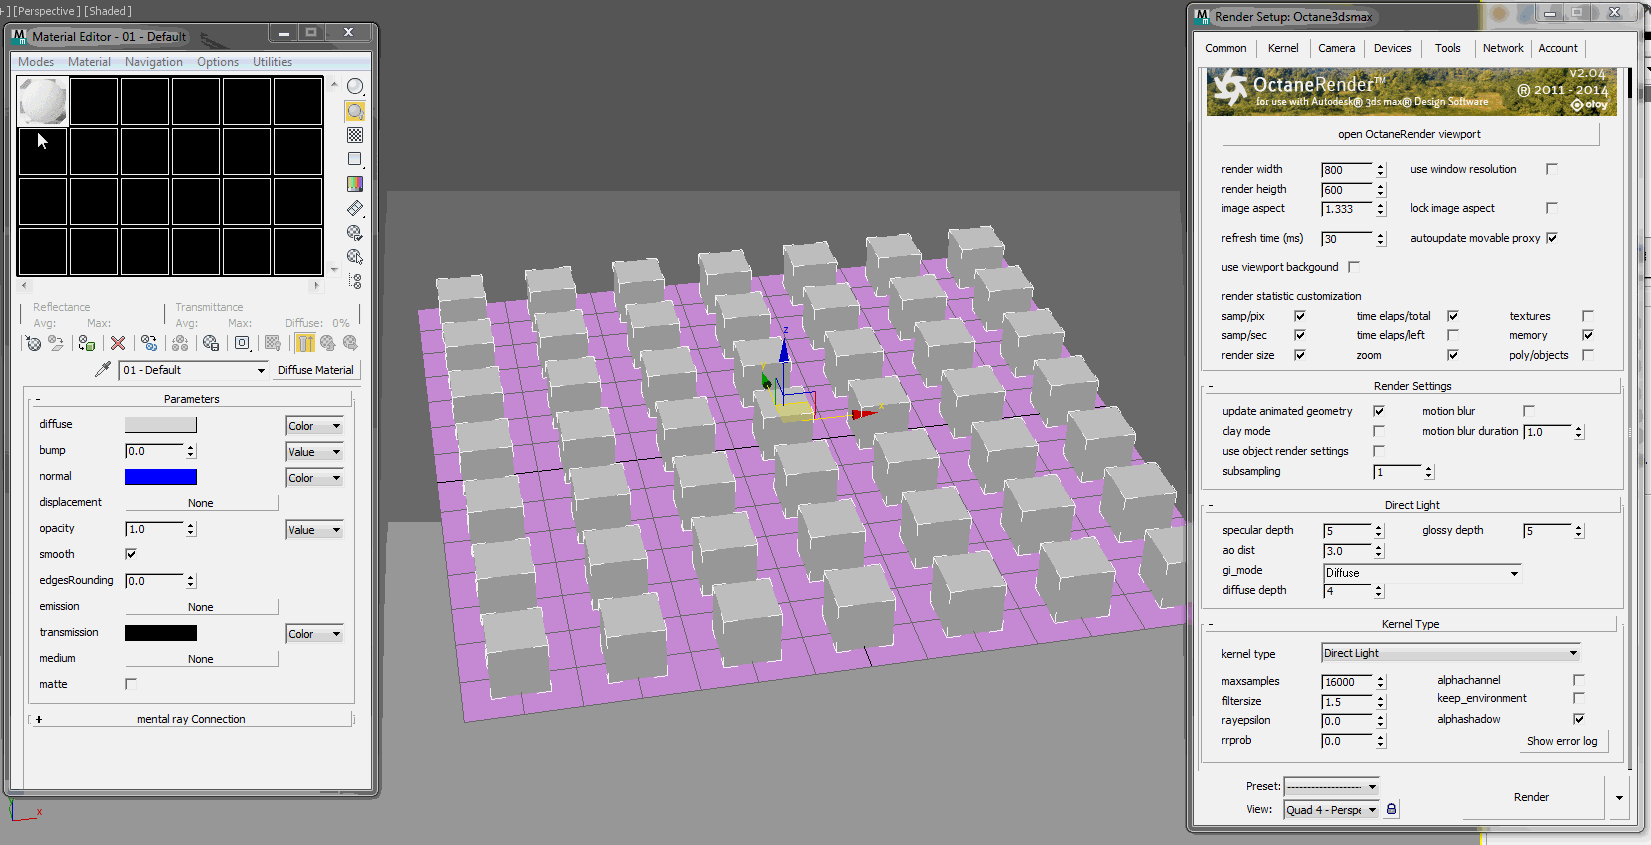
Task: Open Utilities menu in Material Editor
Action: point(272,62)
